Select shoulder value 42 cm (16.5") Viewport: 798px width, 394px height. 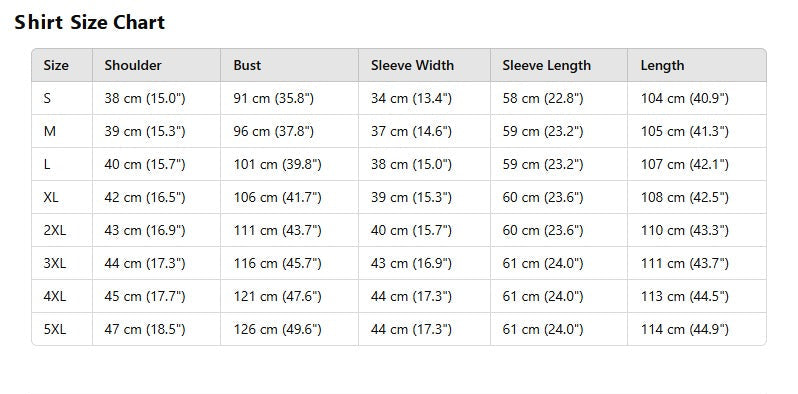(x=145, y=197)
